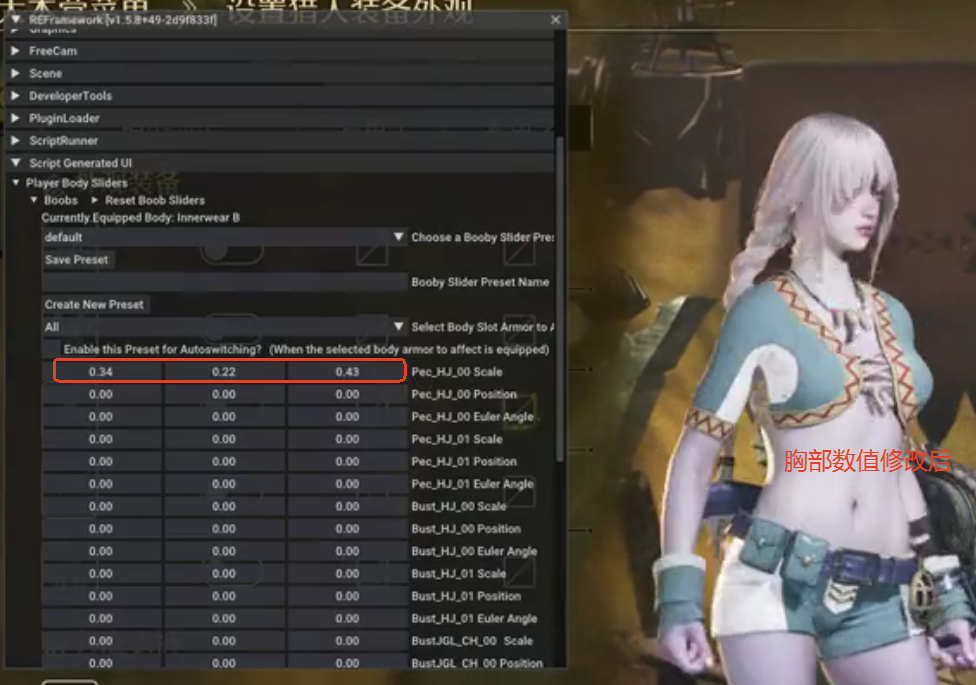976x685 pixels.
Task: Click last value field of BustJGL_CH_00 Scale
Action: (347, 641)
